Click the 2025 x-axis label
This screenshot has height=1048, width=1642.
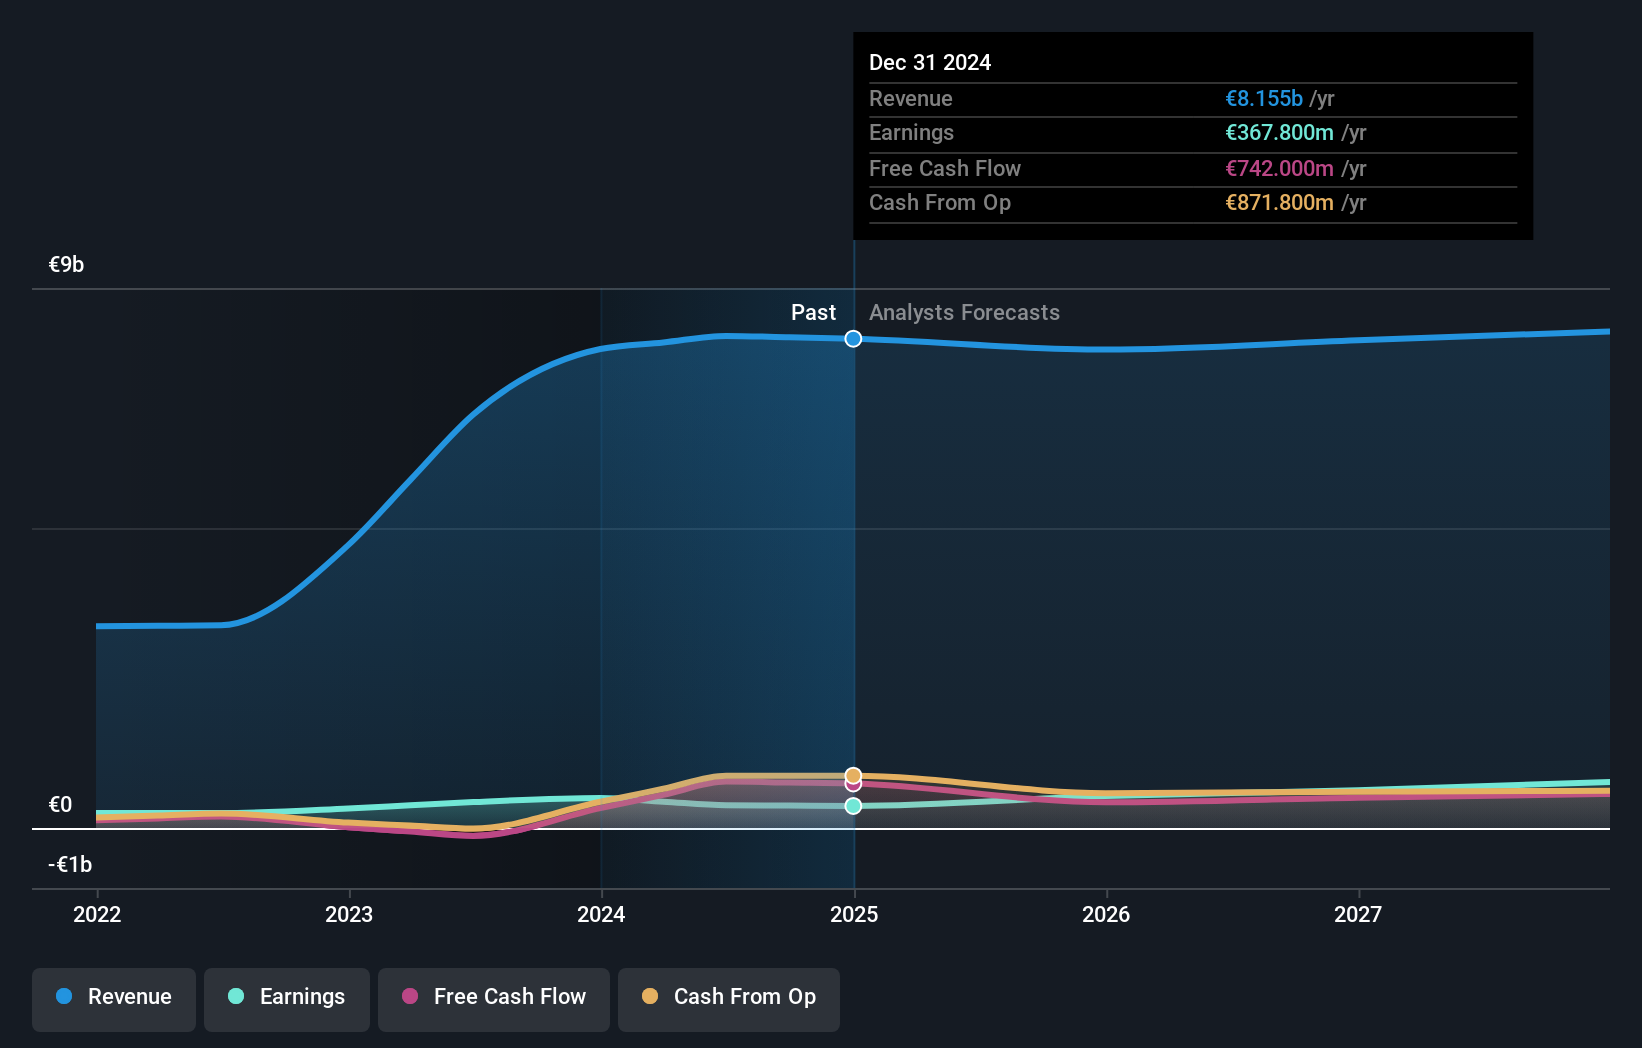(854, 914)
